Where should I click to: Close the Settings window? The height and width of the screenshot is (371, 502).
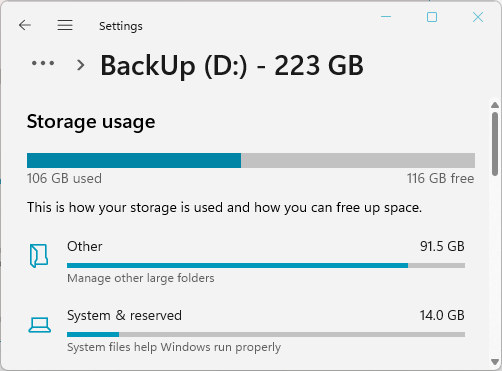[478, 17]
